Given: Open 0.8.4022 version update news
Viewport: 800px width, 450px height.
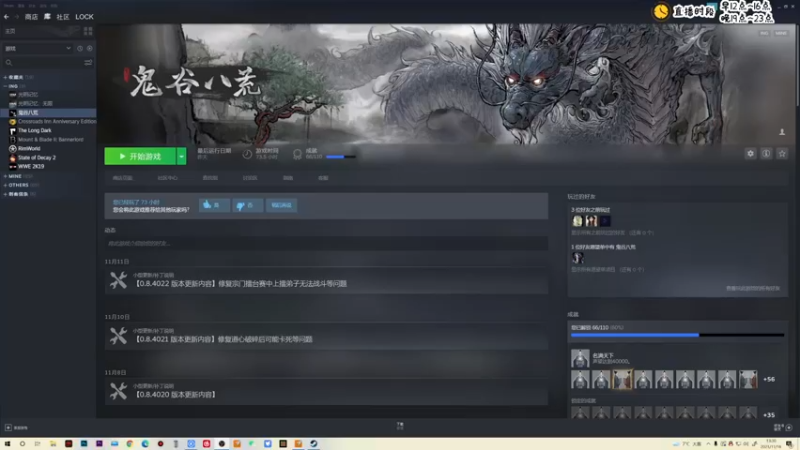Looking at the screenshot, I should pos(327,280).
